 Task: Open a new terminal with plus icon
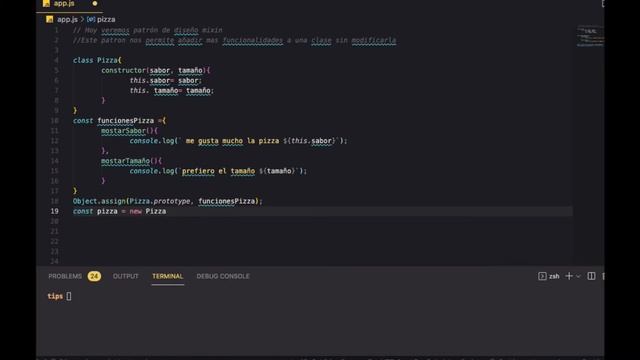pyautogui.click(x=569, y=276)
